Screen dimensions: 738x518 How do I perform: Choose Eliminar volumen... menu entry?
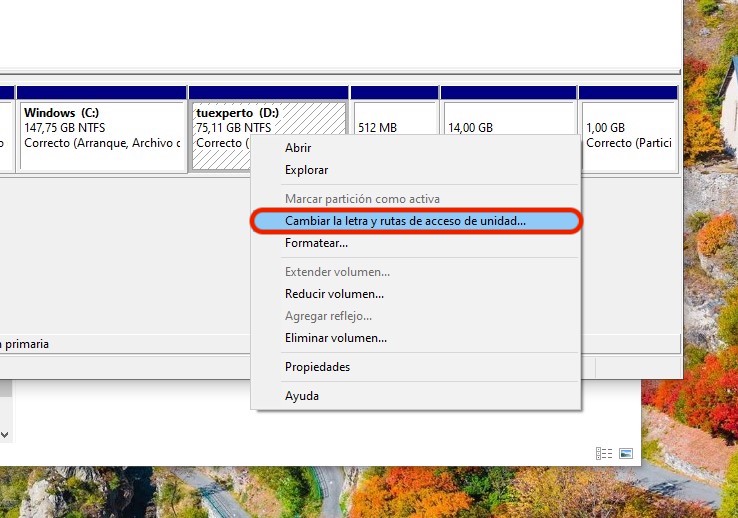point(416,338)
